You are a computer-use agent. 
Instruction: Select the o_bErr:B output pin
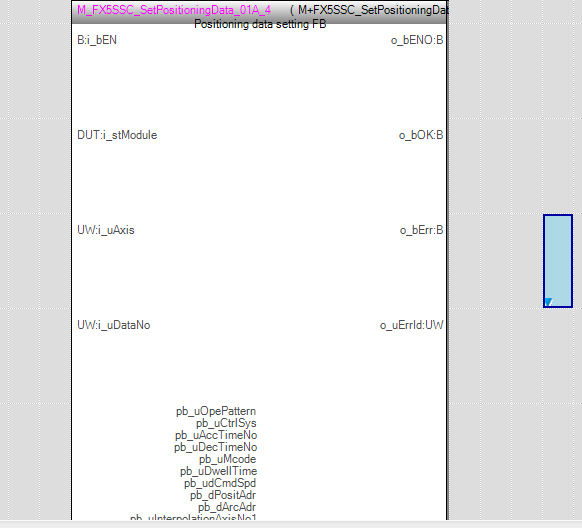tap(422, 230)
